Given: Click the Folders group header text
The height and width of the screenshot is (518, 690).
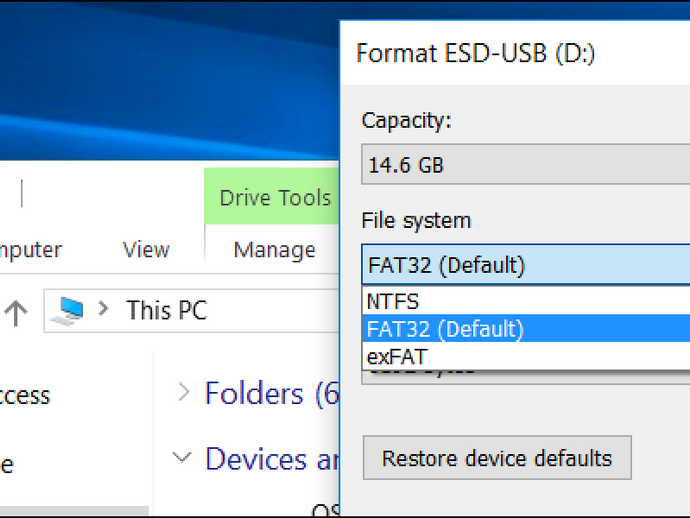Looking at the screenshot, I should click(x=272, y=393).
